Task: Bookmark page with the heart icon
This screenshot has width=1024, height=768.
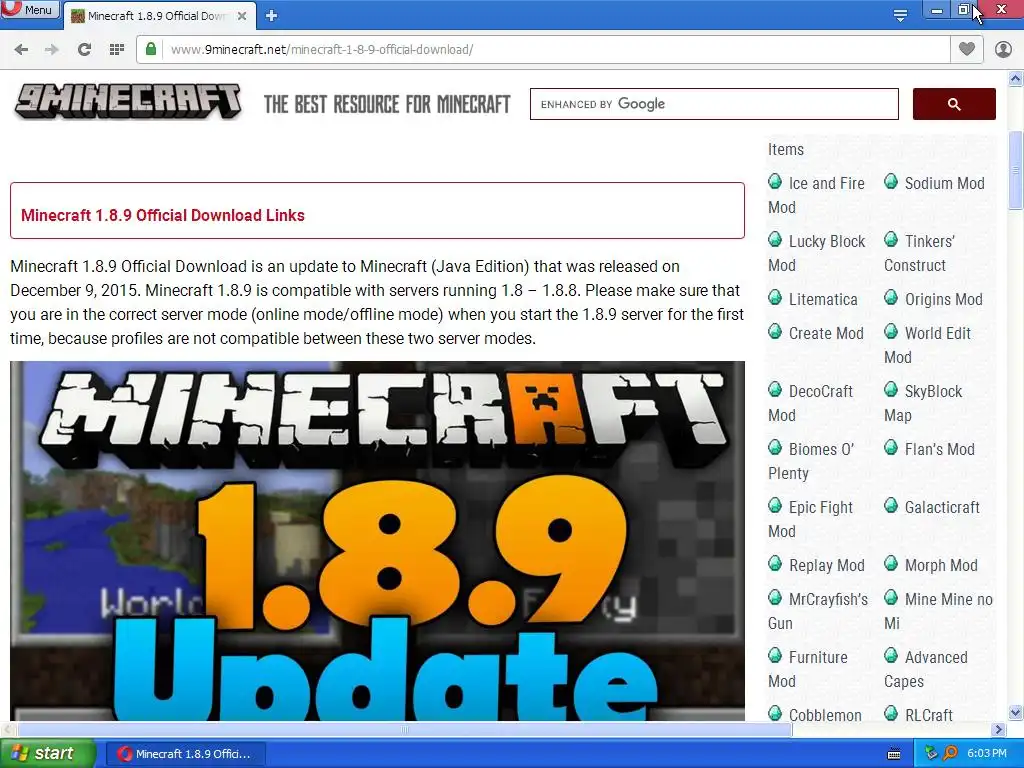Action: [x=967, y=49]
